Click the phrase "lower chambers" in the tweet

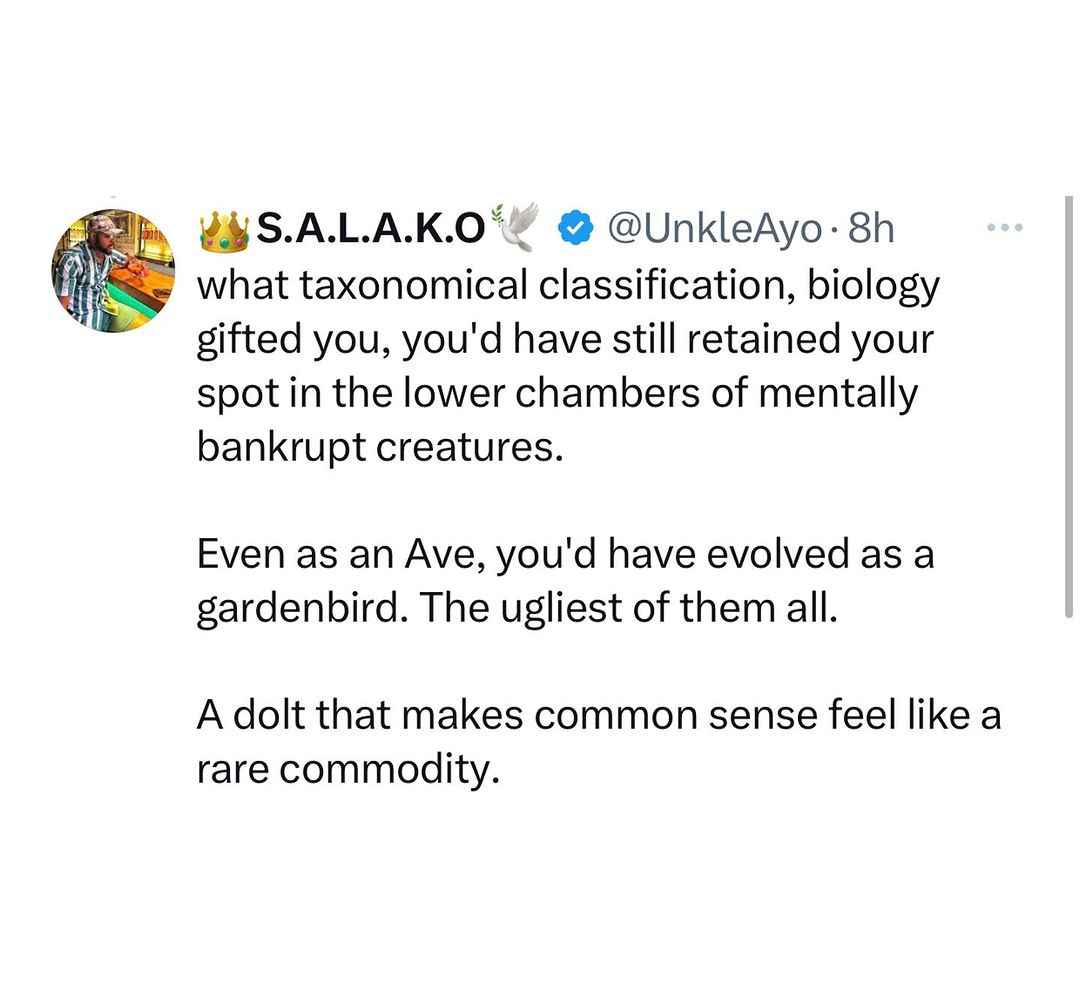click(541, 393)
